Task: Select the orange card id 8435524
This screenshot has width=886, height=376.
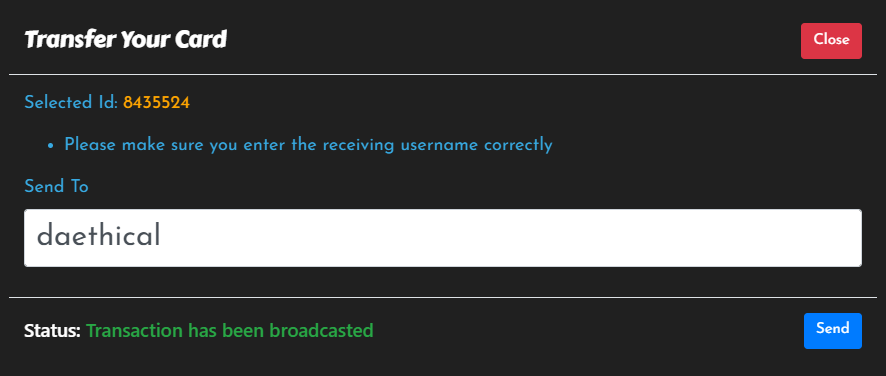Action: (157, 103)
